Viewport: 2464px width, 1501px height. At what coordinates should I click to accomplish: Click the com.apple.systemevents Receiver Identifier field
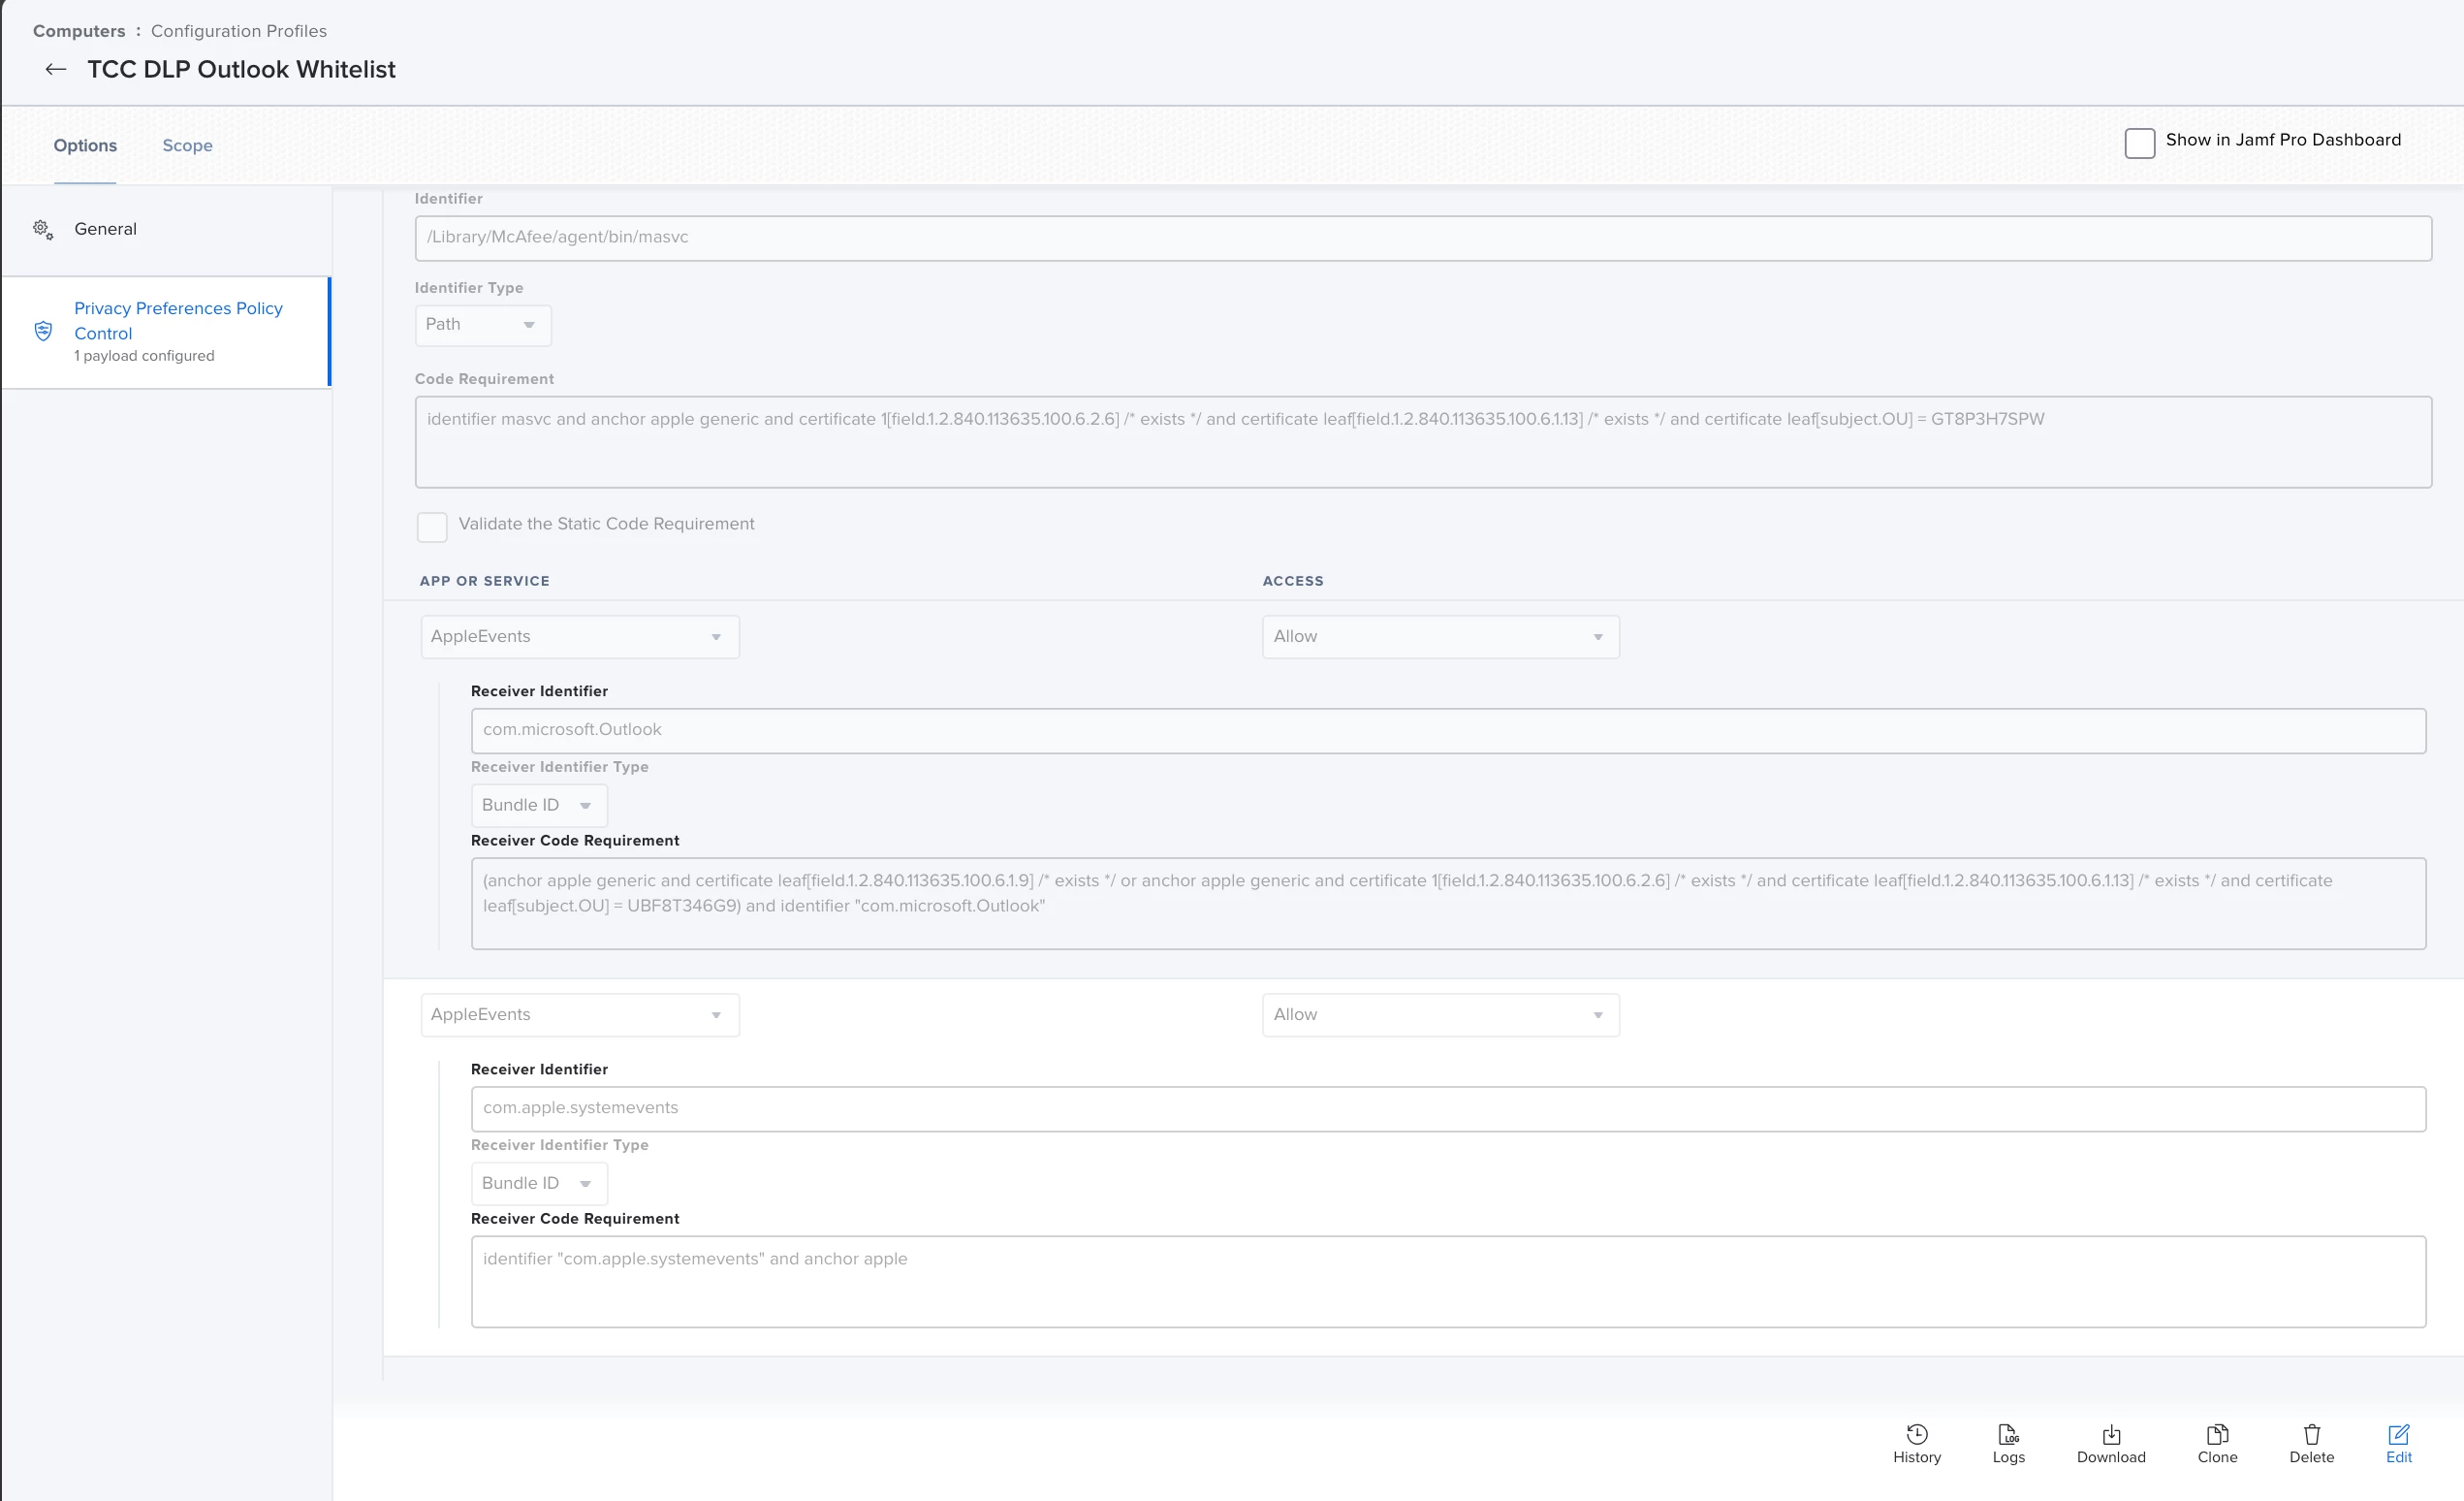point(1448,1109)
